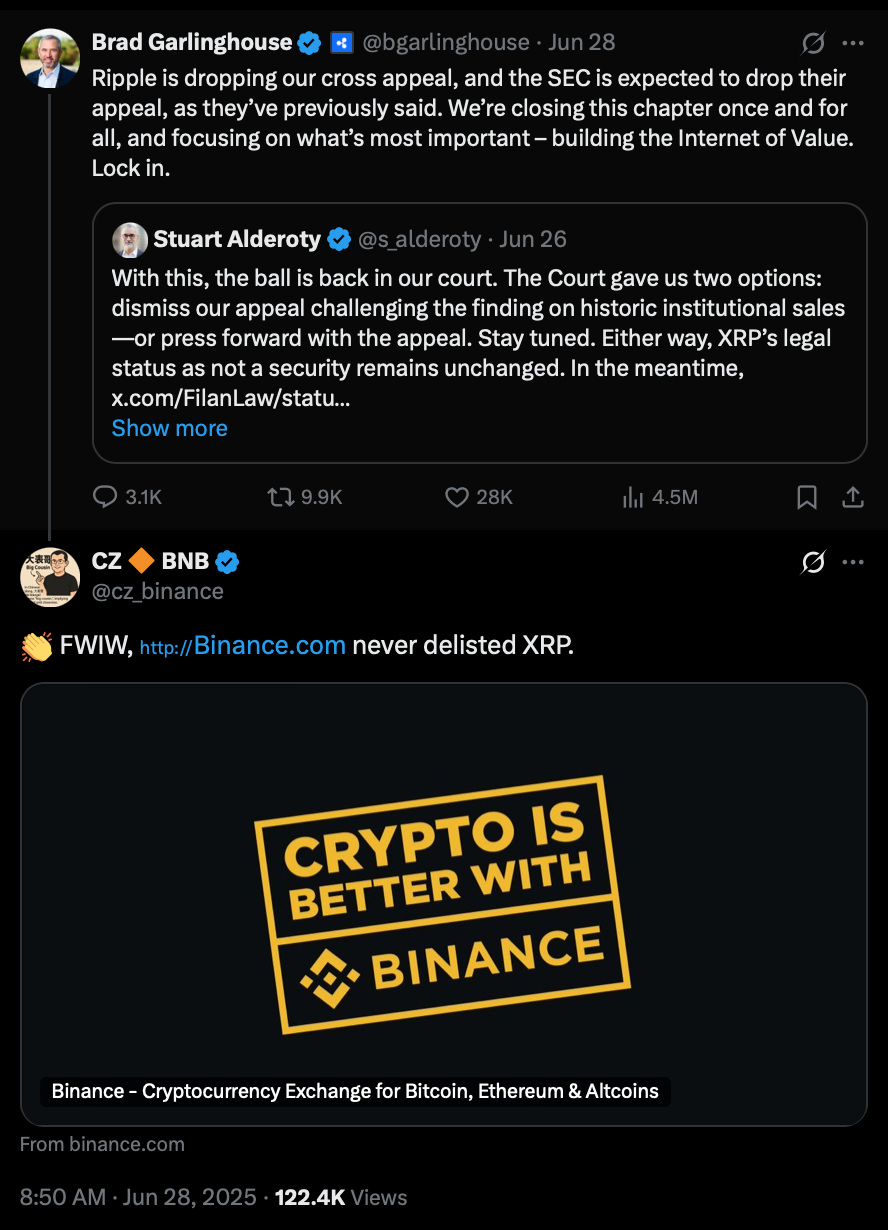The image size is (888, 1230).
Task: Click the @cz_binance handle
Action: pyautogui.click(x=158, y=591)
